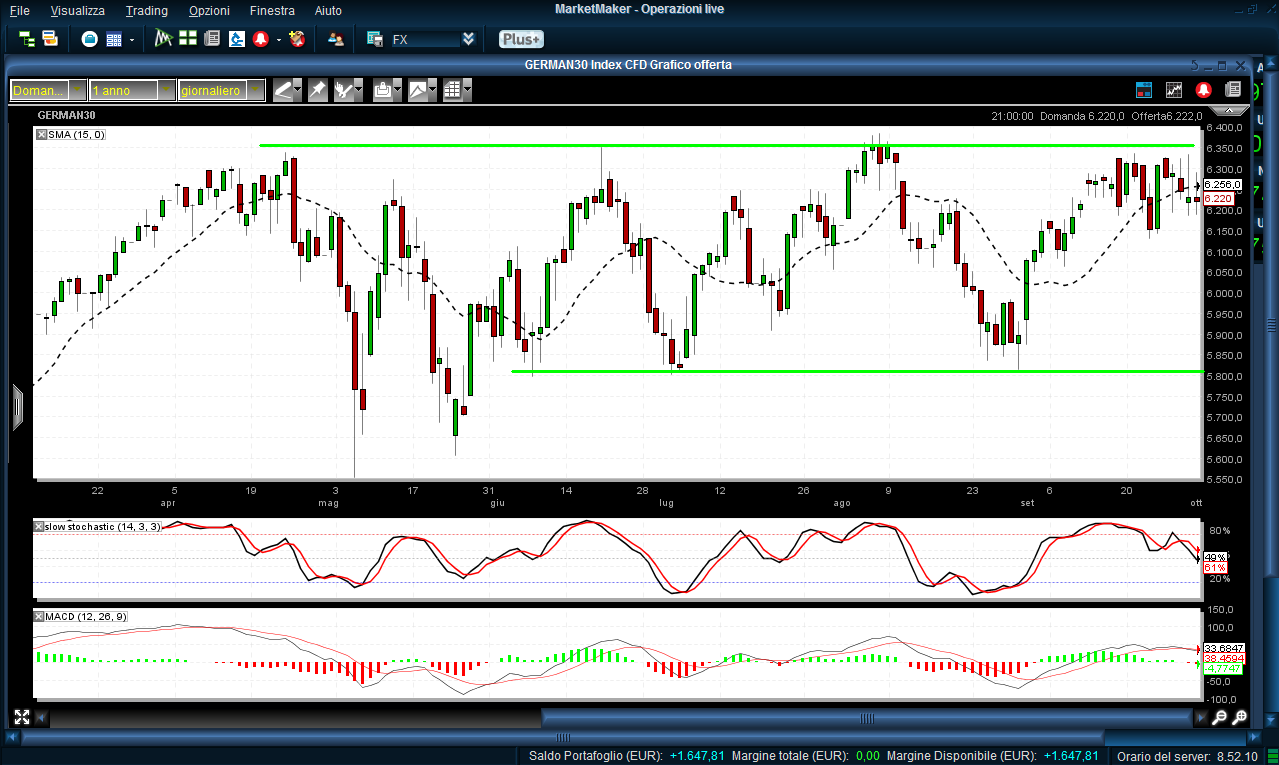
Task: Expand the 'giornaliero' interval dropdown
Action: (256, 90)
